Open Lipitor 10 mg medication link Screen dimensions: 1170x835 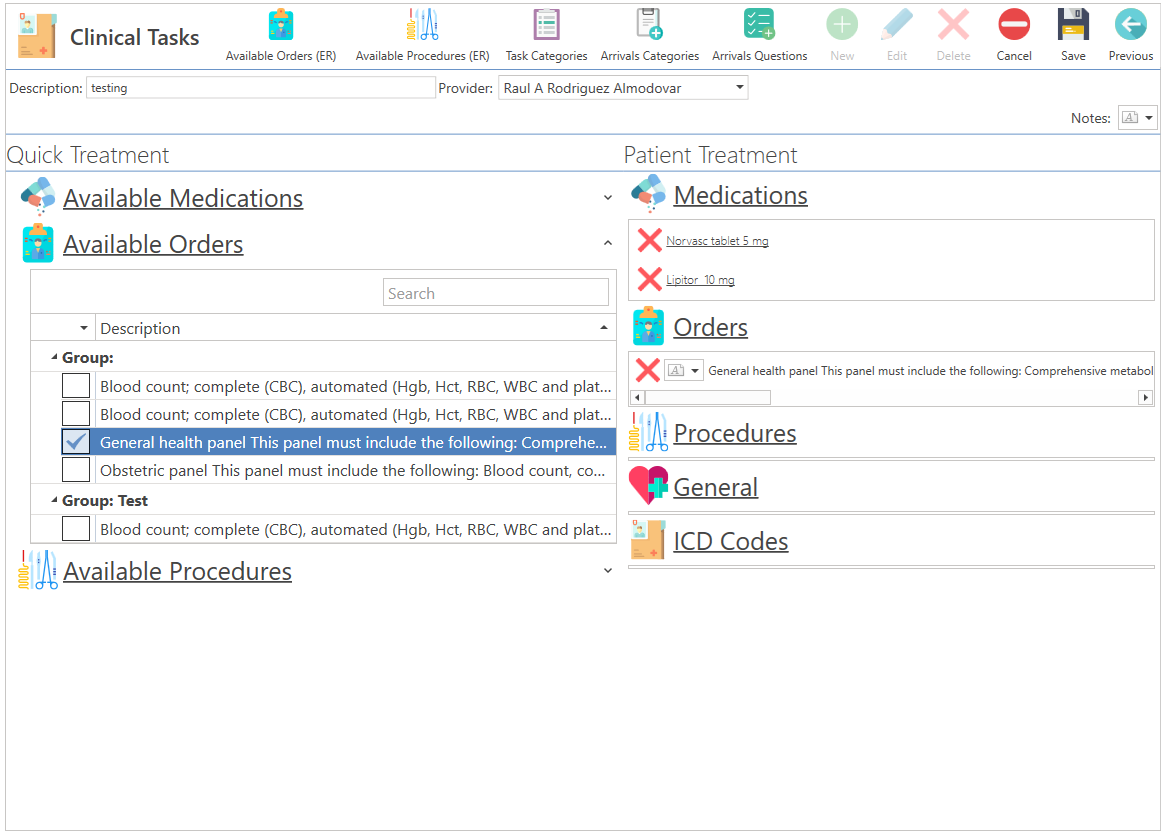(700, 279)
